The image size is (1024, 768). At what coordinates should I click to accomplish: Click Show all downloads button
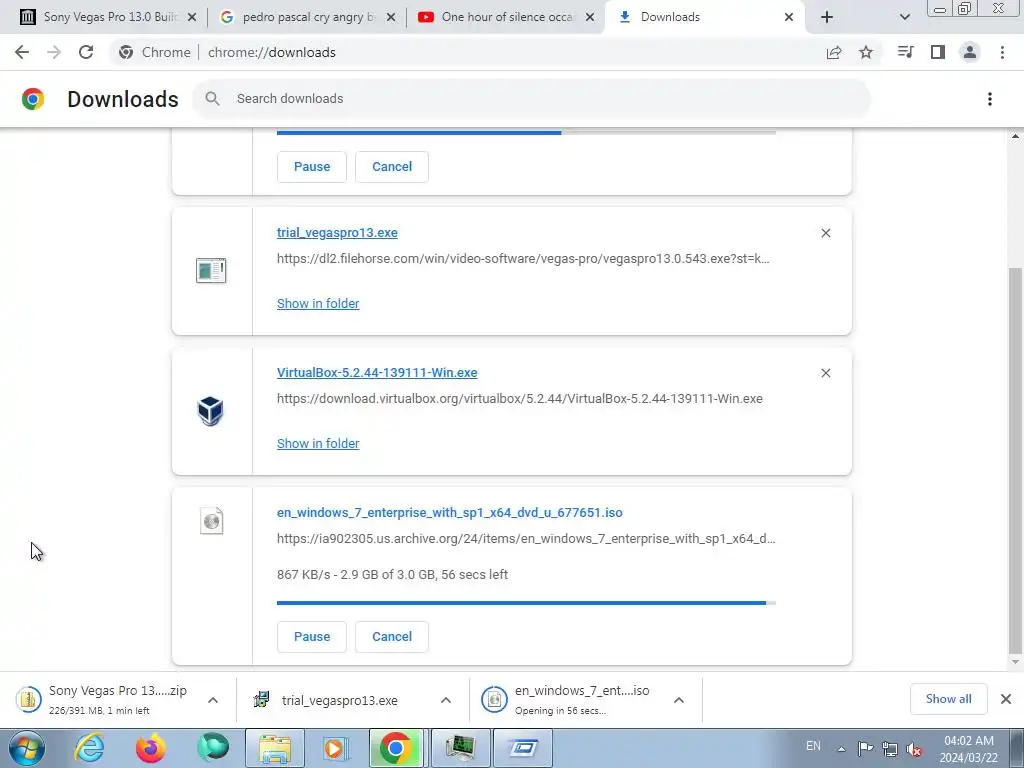948,699
